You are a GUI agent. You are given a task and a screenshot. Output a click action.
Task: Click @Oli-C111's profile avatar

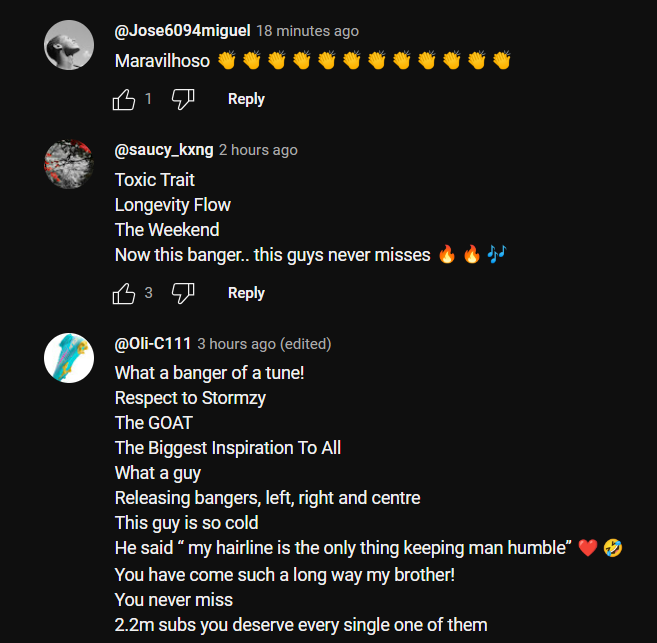pyautogui.click(x=69, y=358)
